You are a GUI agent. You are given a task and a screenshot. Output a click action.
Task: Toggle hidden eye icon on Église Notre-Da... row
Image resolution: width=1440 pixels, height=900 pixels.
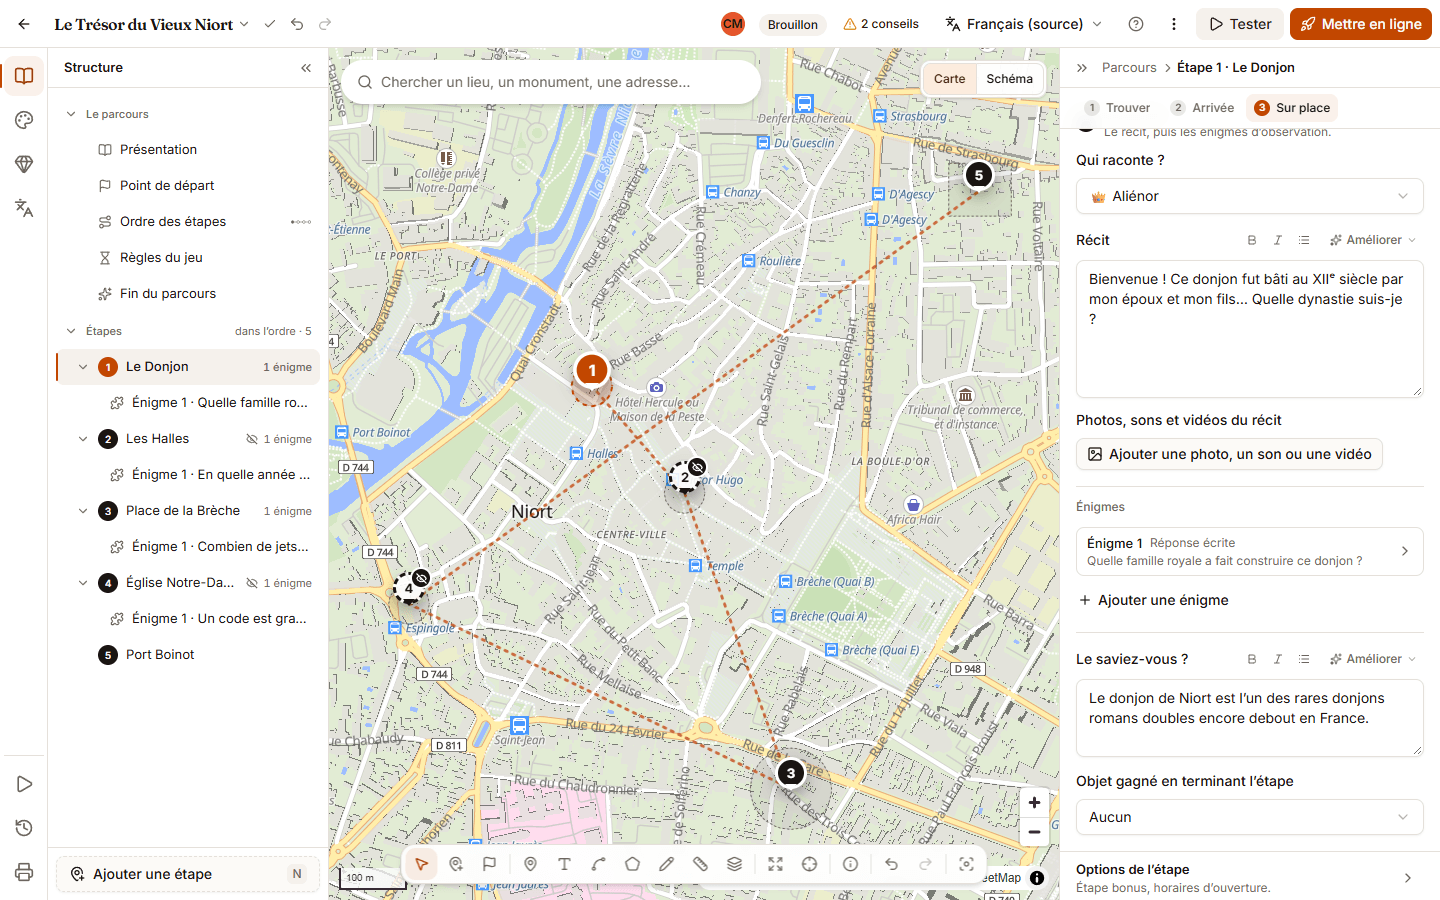(x=252, y=583)
